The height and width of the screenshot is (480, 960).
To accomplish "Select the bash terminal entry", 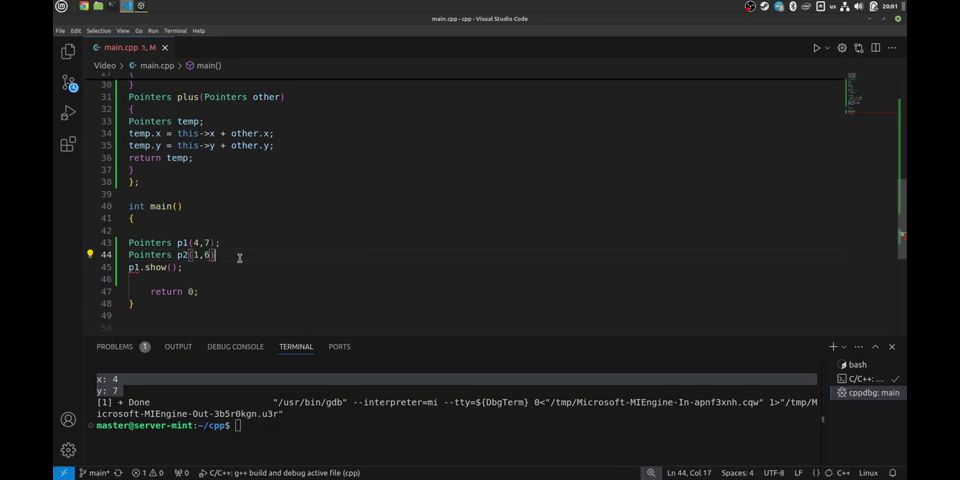I will pos(868,364).
